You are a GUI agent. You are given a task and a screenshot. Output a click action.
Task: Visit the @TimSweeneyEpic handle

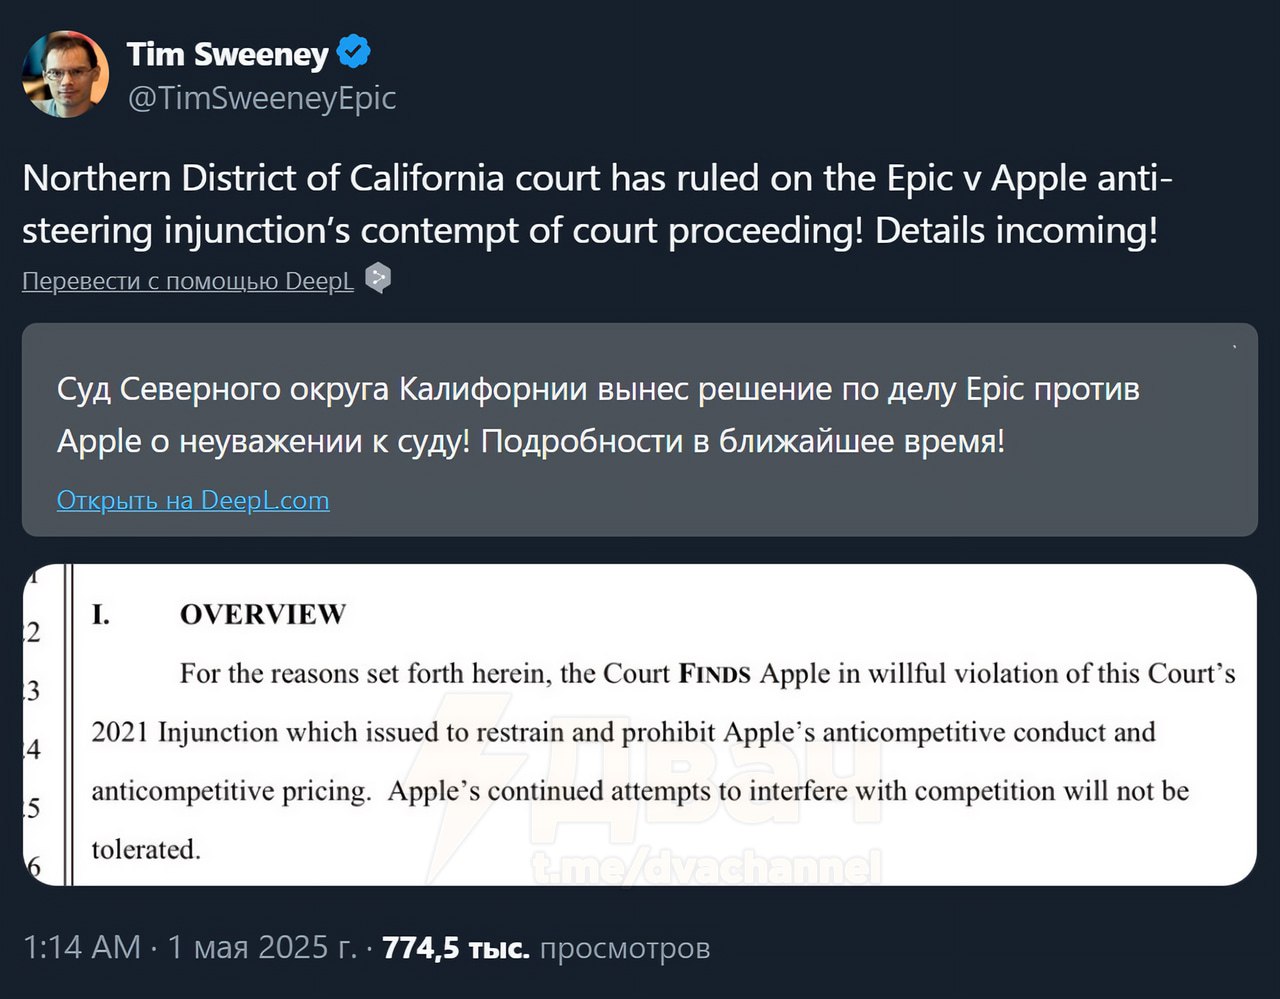pos(262,98)
